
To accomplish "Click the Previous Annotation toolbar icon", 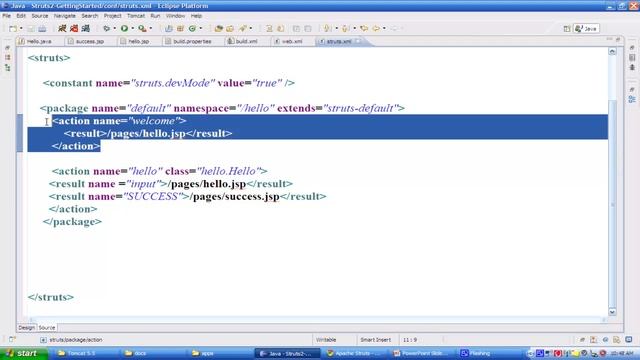I will click(346, 29).
